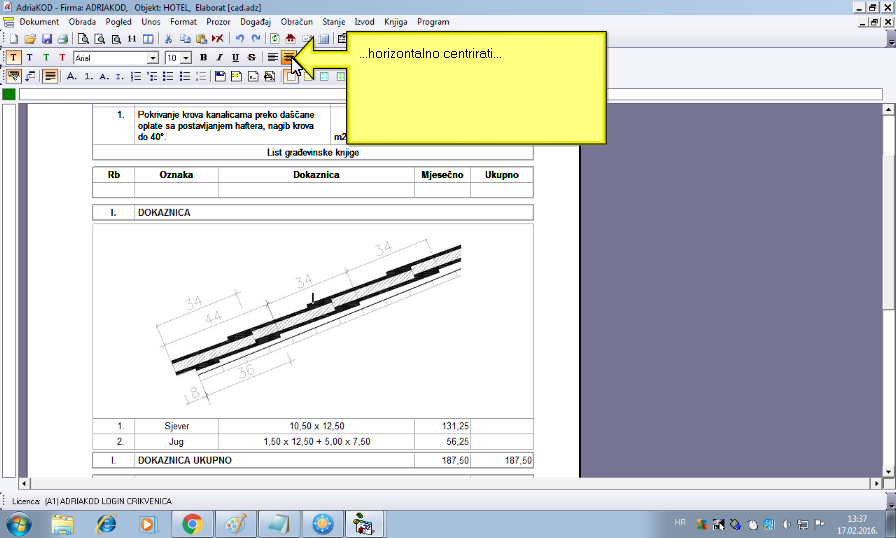
Task: Redo the last undone action
Action: pyautogui.click(x=256, y=39)
